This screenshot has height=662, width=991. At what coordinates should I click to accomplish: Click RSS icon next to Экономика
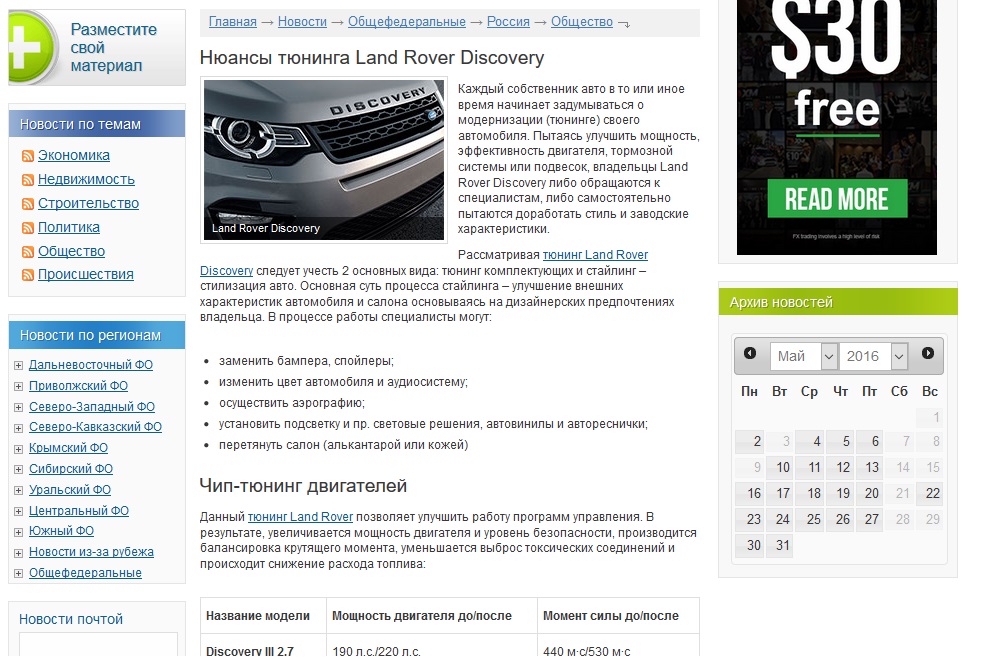coord(28,156)
